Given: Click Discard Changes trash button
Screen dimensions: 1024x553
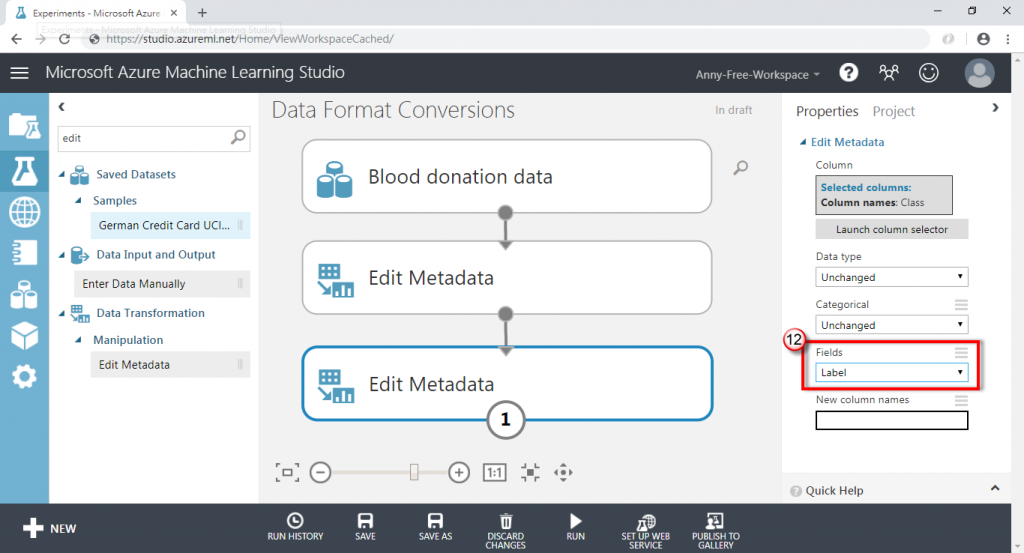Looking at the screenshot, I should point(505,531).
